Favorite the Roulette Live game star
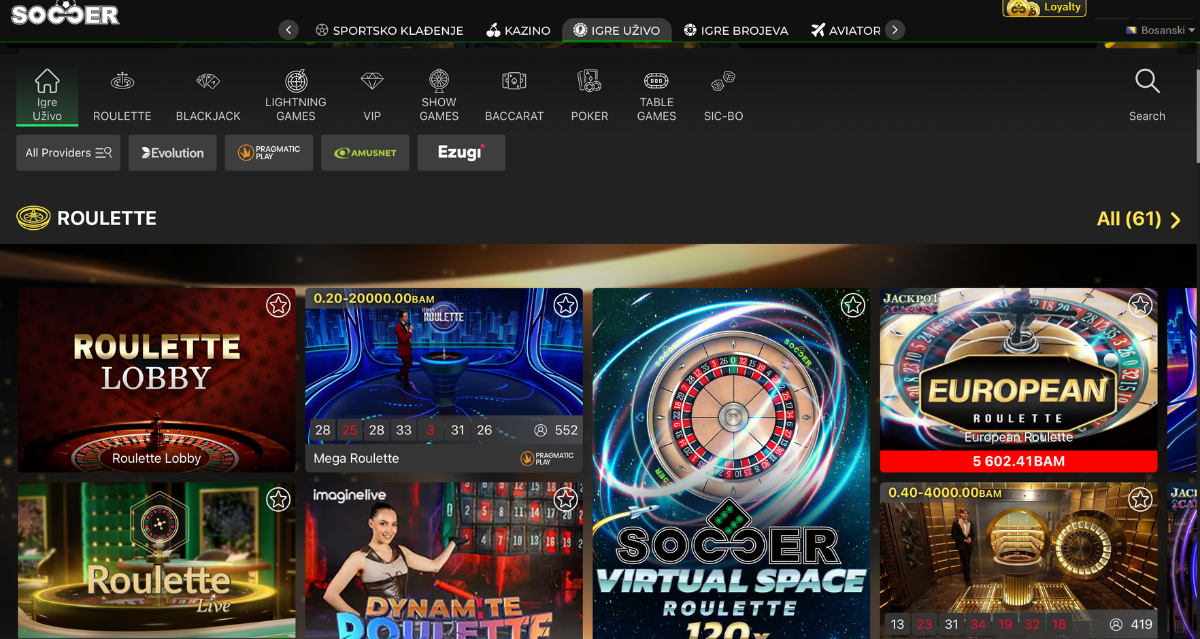Screen dimensions: 1200x639 pyautogui.click(x=278, y=499)
